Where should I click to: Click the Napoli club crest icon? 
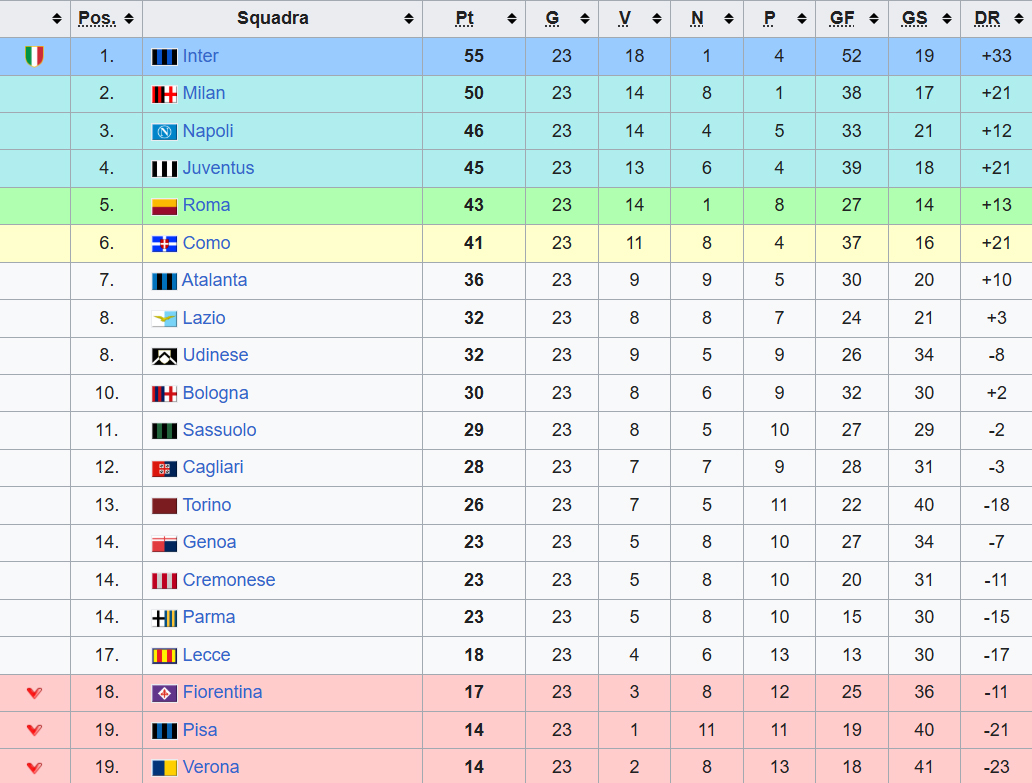(x=164, y=132)
